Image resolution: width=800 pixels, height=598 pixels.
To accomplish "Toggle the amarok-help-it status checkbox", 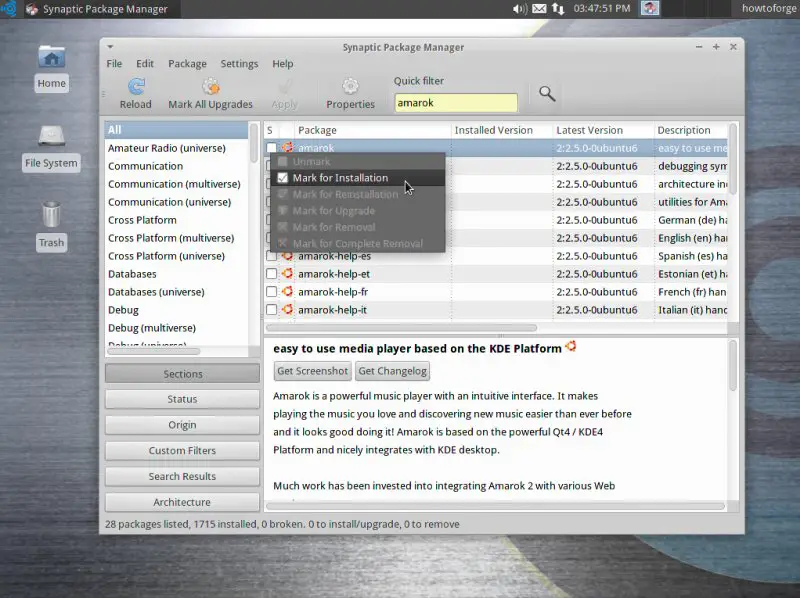I will pos(271,309).
